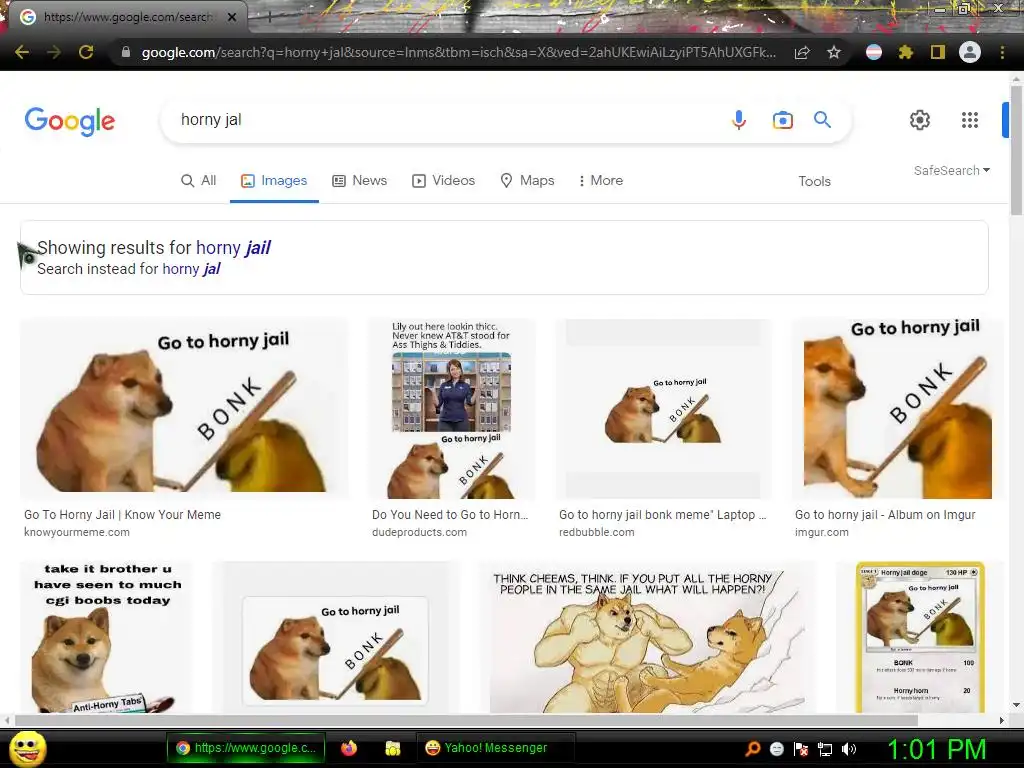Open the Maps tab
The width and height of the screenshot is (1024, 768).
pos(527,180)
